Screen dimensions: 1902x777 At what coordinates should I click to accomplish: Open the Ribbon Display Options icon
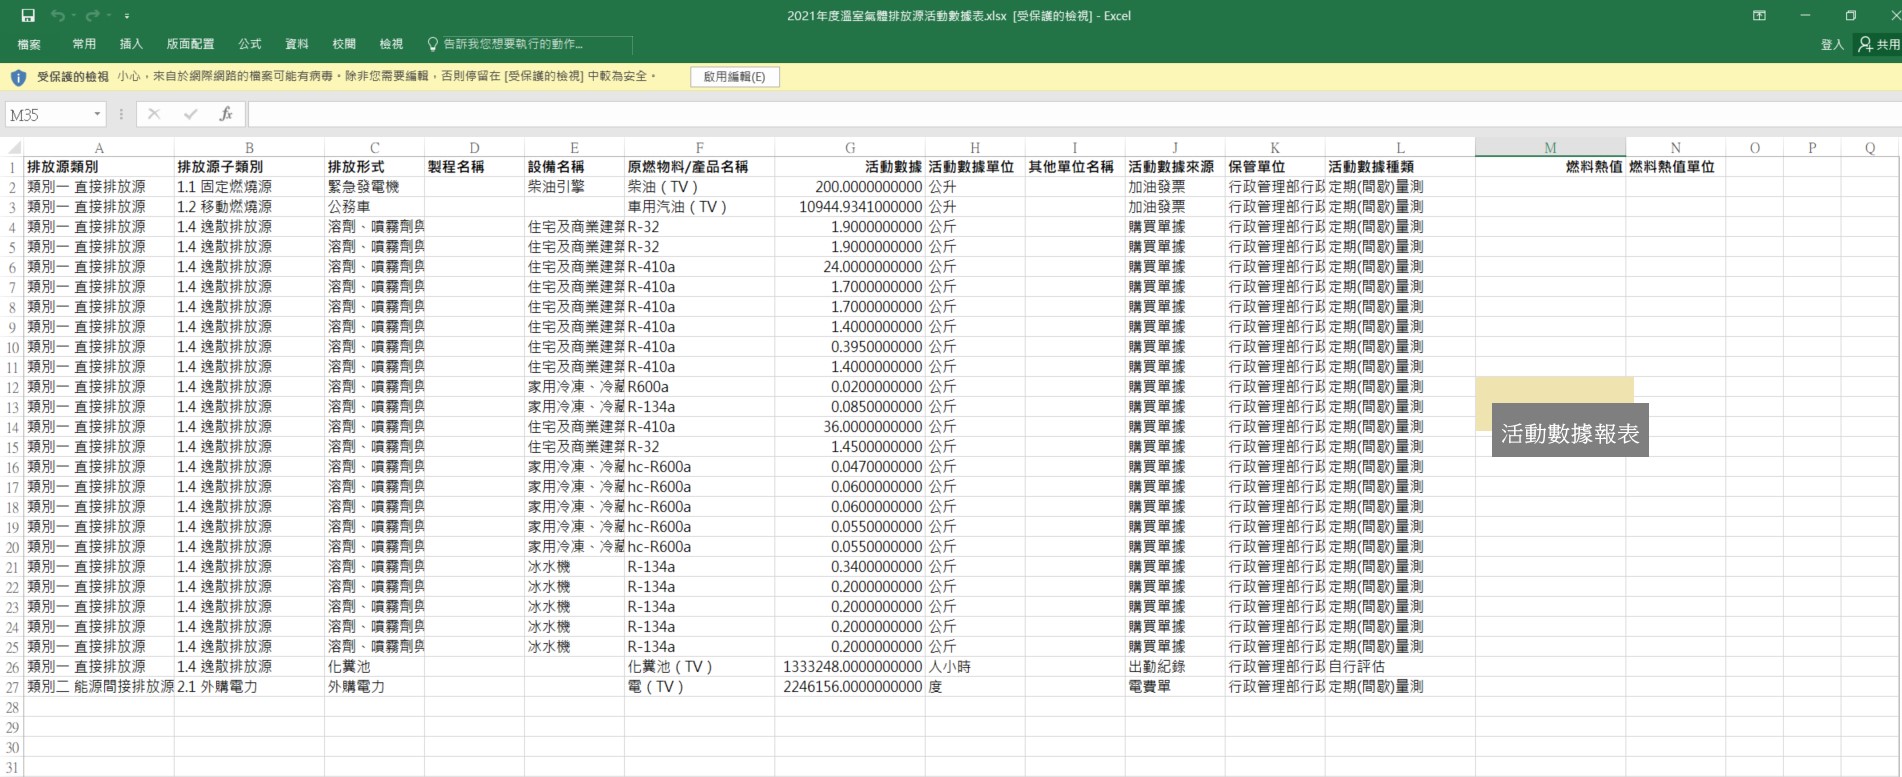click(x=1759, y=16)
